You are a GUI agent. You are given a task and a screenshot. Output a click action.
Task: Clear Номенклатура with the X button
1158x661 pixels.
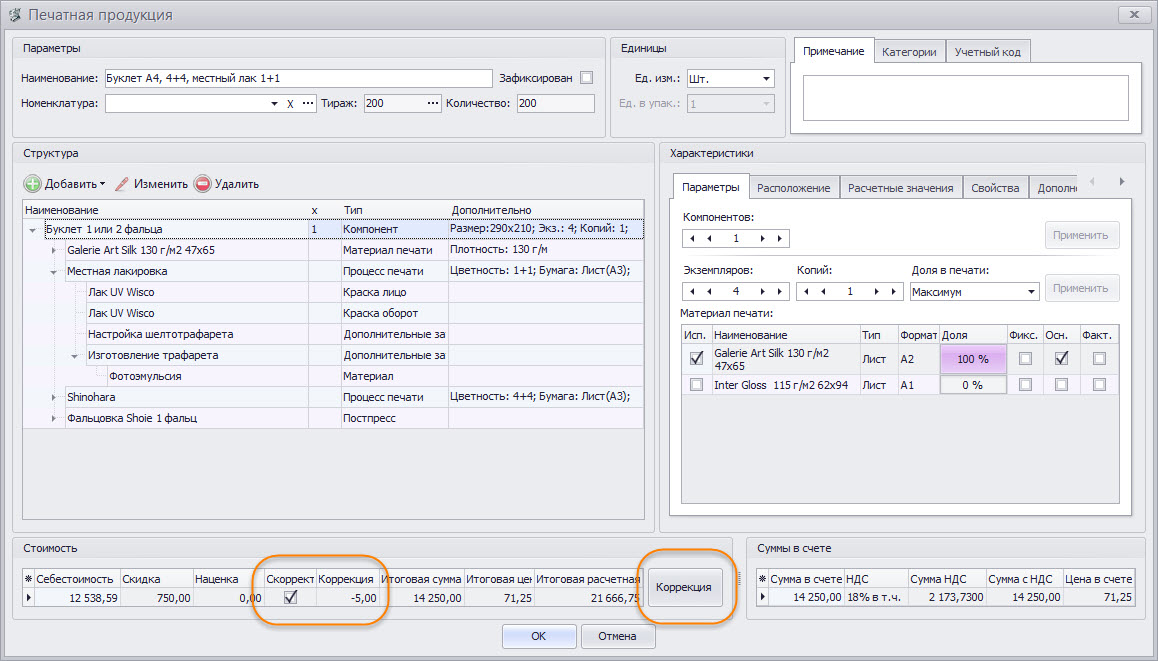pyautogui.click(x=290, y=103)
